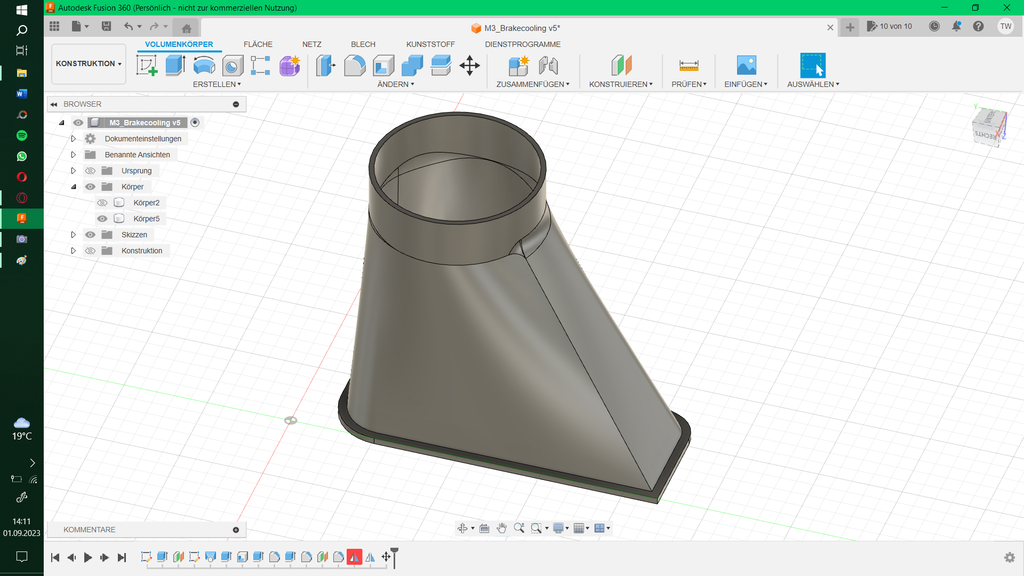This screenshot has height=576, width=1024.
Task: Select the Measure tool under Prüfen
Action: click(x=688, y=66)
